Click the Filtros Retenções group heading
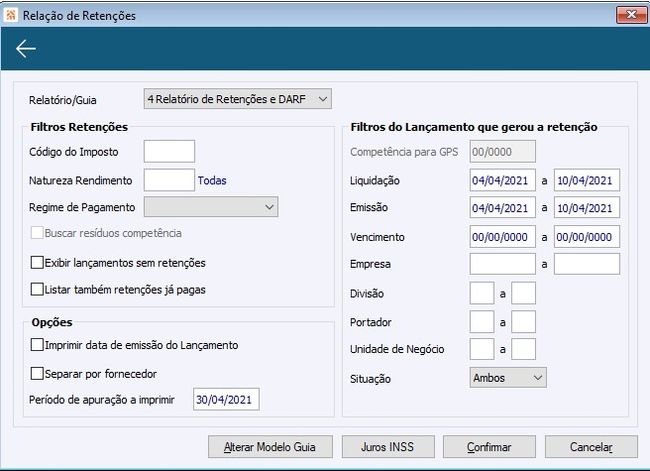Image resolution: width=650 pixels, height=471 pixels. (79, 127)
